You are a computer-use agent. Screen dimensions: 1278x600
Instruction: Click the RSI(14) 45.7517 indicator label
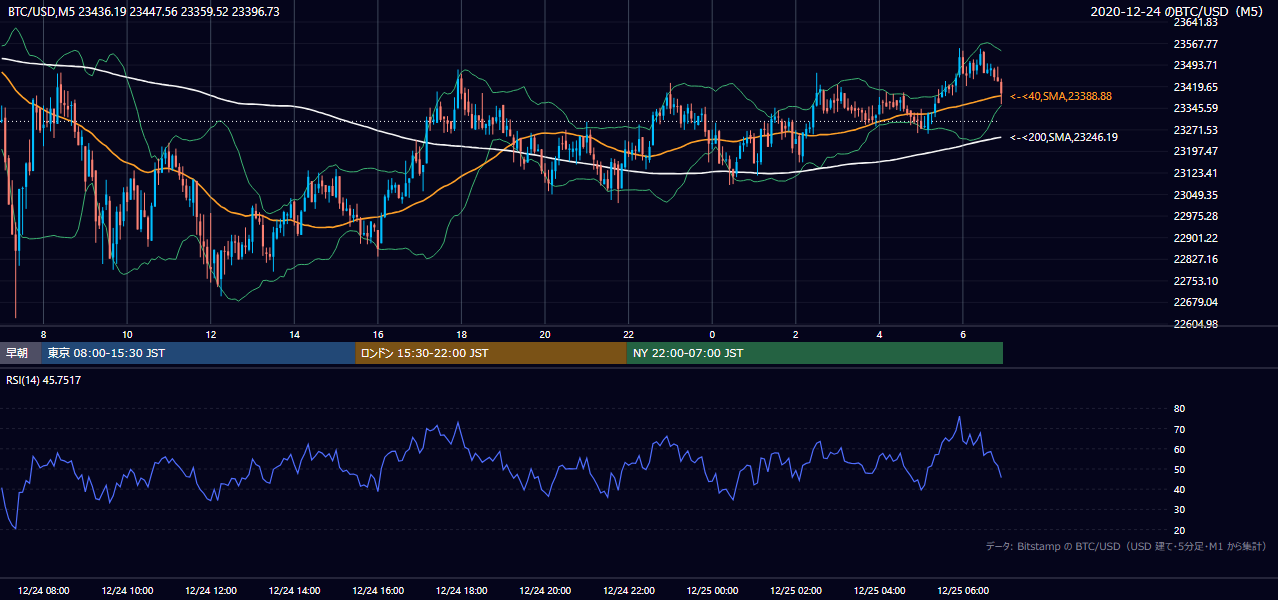45,380
